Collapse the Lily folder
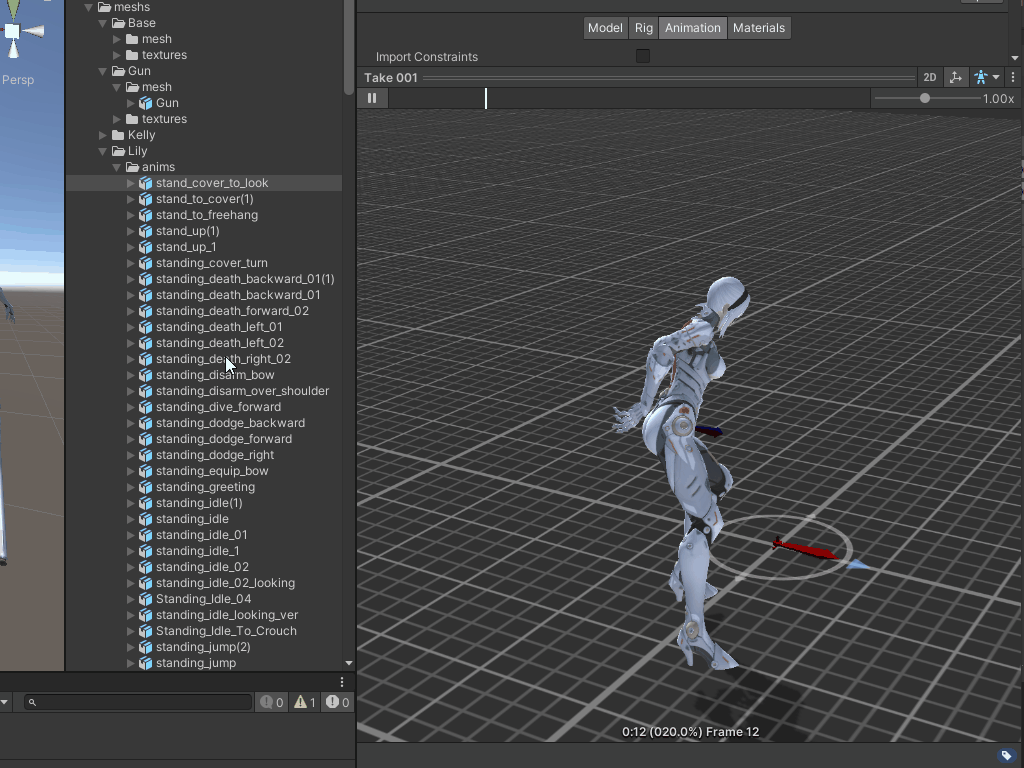Viewport: 1024px width, 768px height. pos(103,151)
